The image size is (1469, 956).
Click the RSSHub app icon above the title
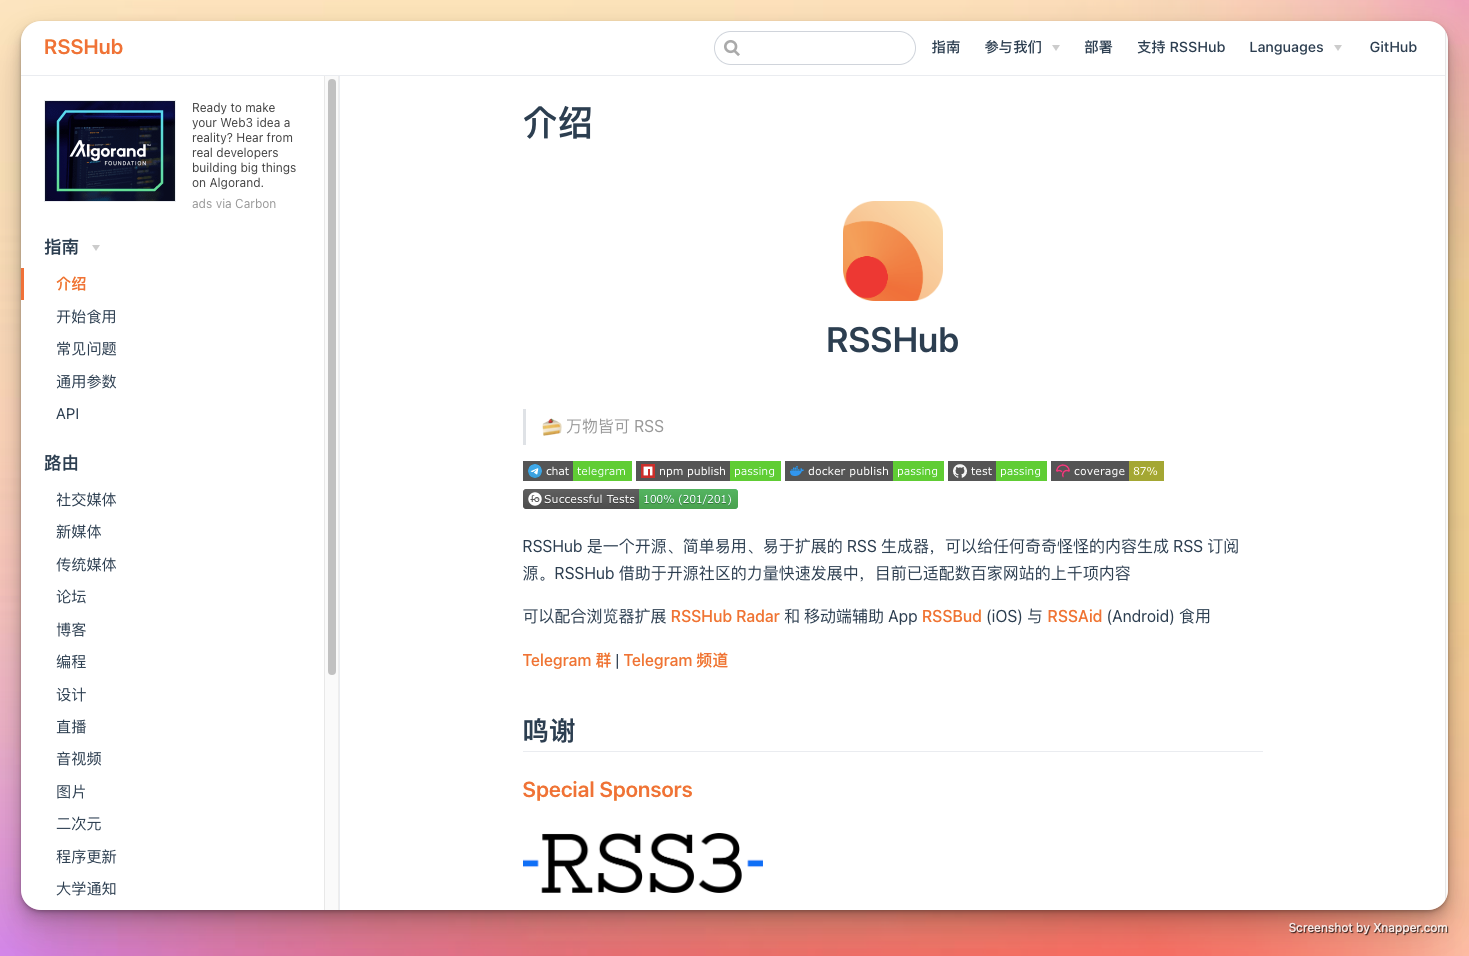click(x=892, y=251)
